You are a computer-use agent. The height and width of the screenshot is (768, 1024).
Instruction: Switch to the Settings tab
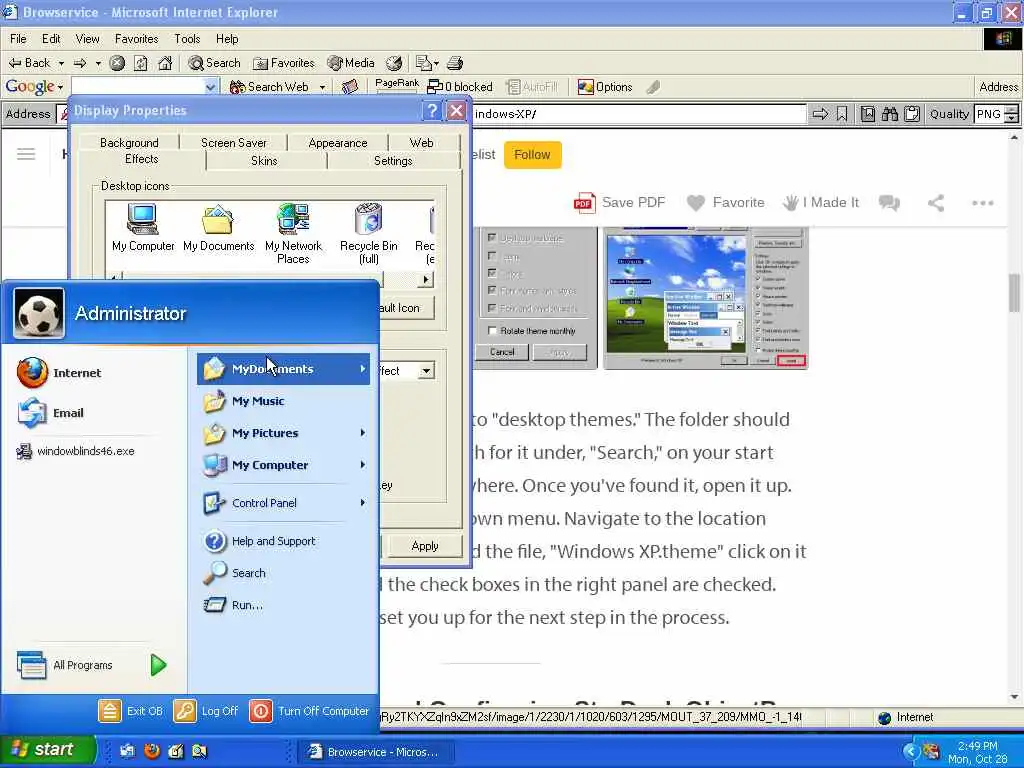point(393,161)
